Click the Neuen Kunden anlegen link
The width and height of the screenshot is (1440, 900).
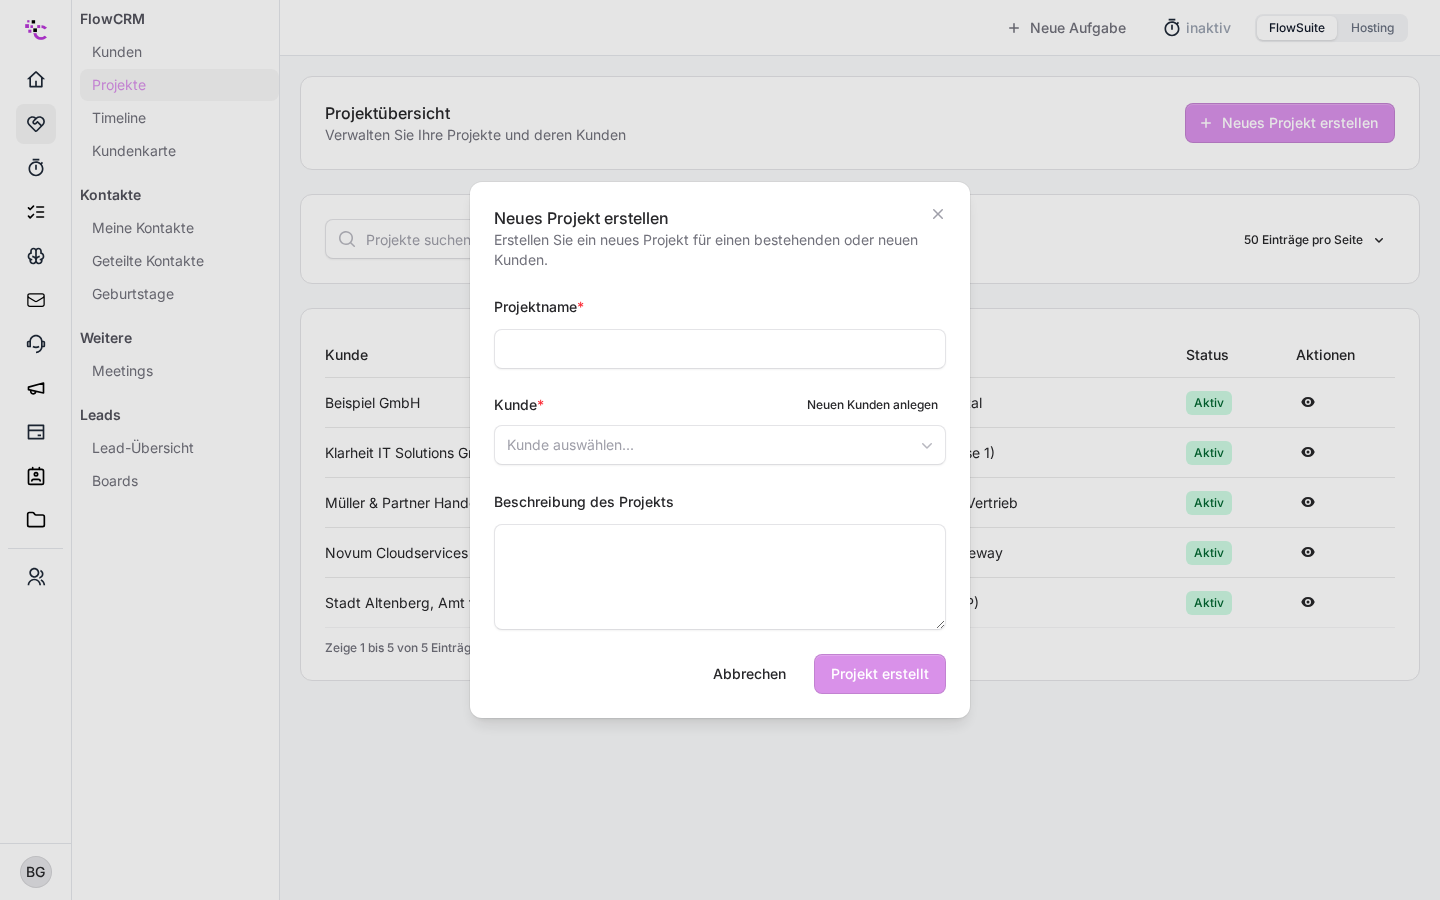[872, 405]
